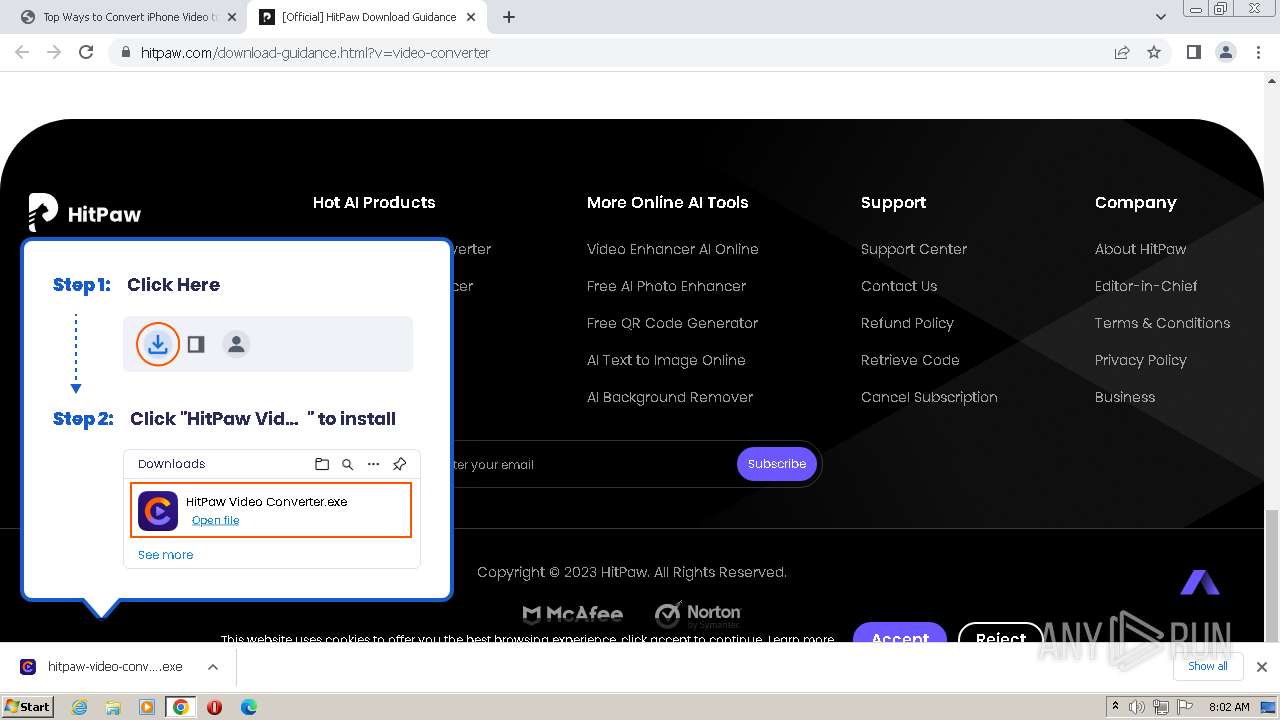The height and width of the screenshot is (720, 1280).
Task: Open Opera icon in taskbar
Action: 214,707
